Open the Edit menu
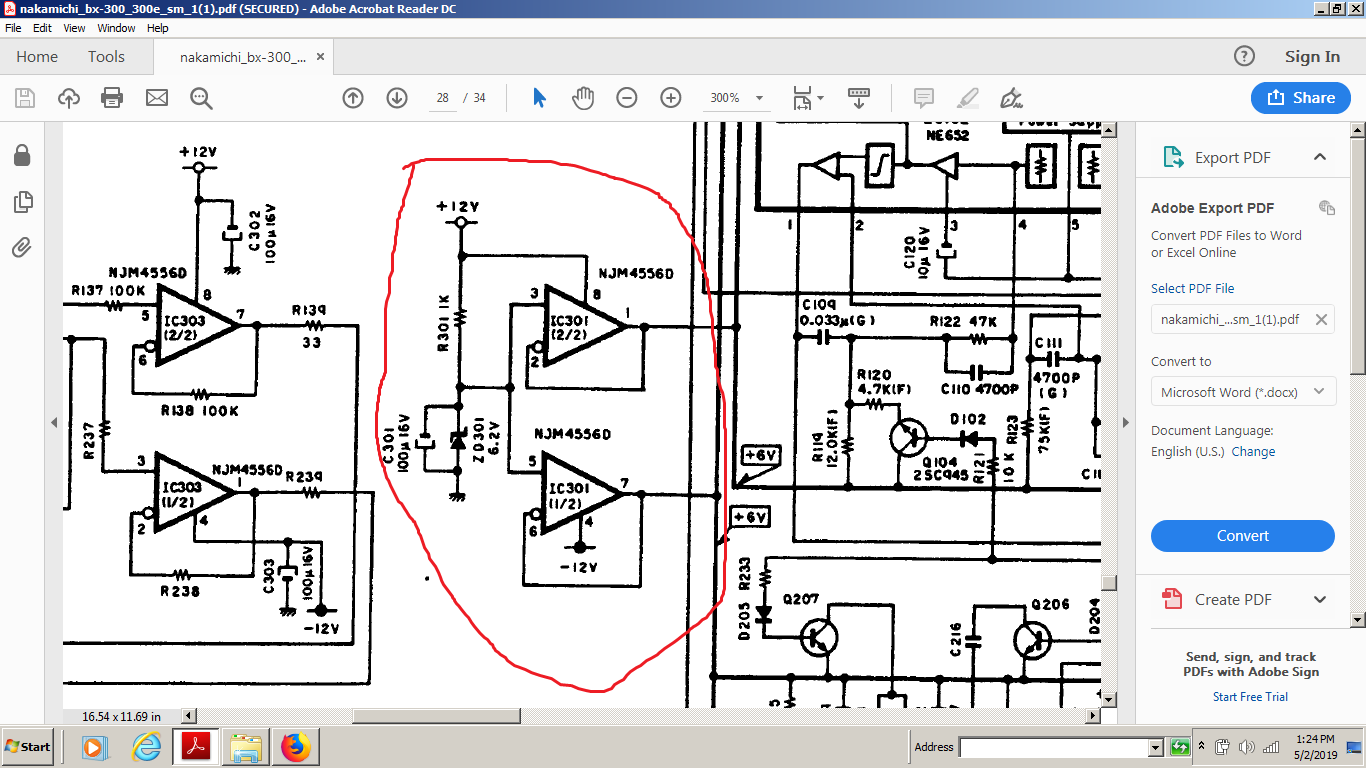 pyautogui.click(x=42, y=28)
